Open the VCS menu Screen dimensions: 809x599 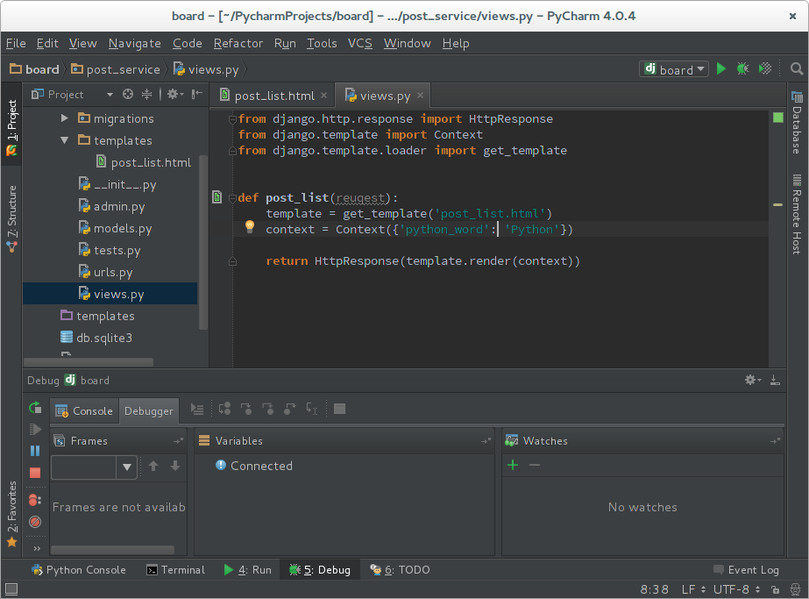(360, 43)
